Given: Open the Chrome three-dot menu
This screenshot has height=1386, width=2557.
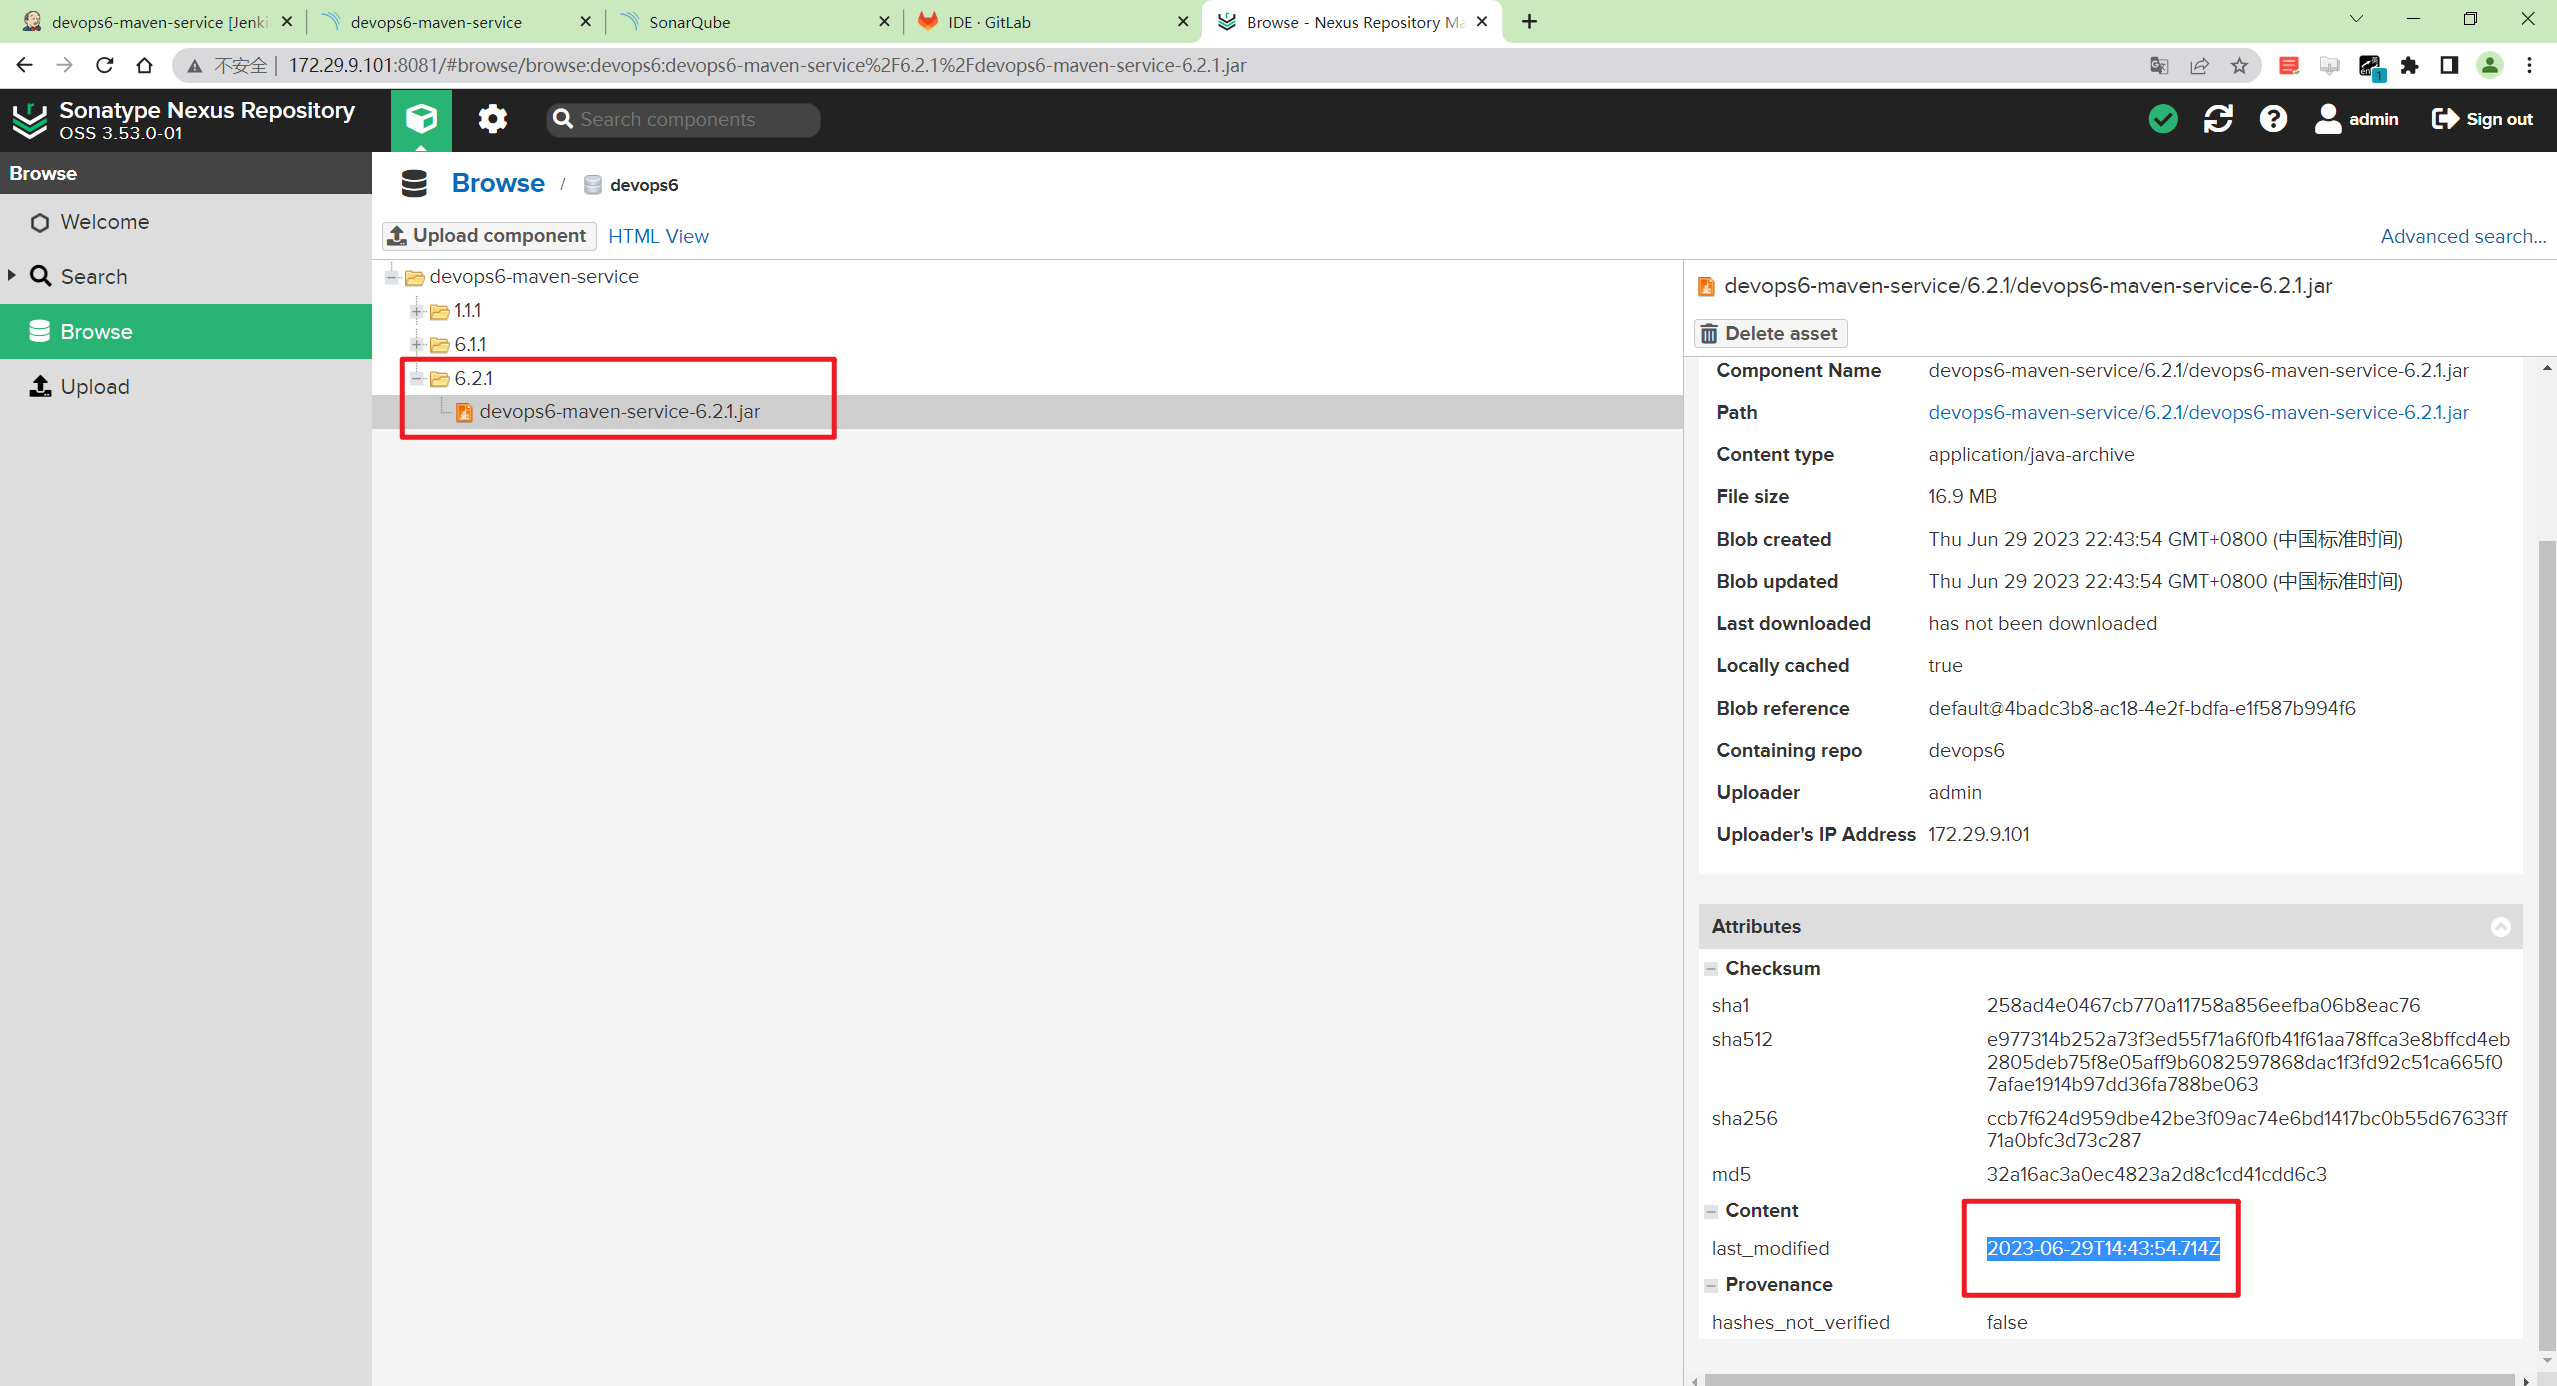Looking at the screenshot, I should [x=2530, y=66].
